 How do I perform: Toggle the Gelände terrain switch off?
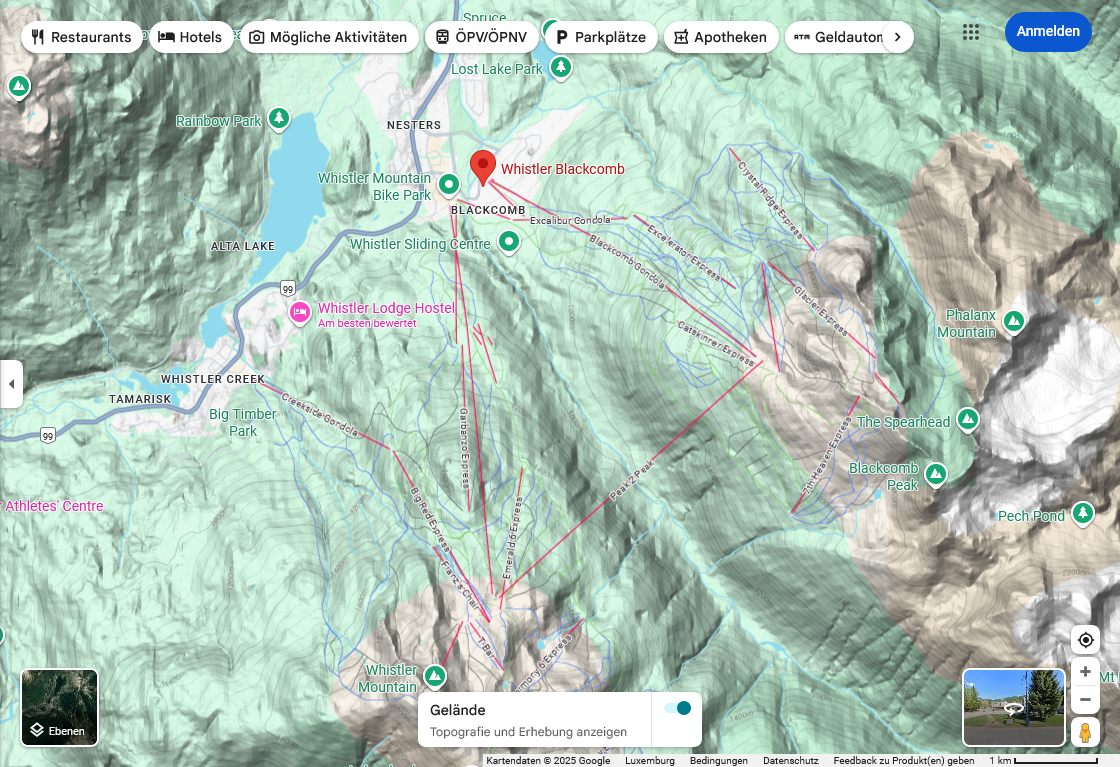(677, 708)
